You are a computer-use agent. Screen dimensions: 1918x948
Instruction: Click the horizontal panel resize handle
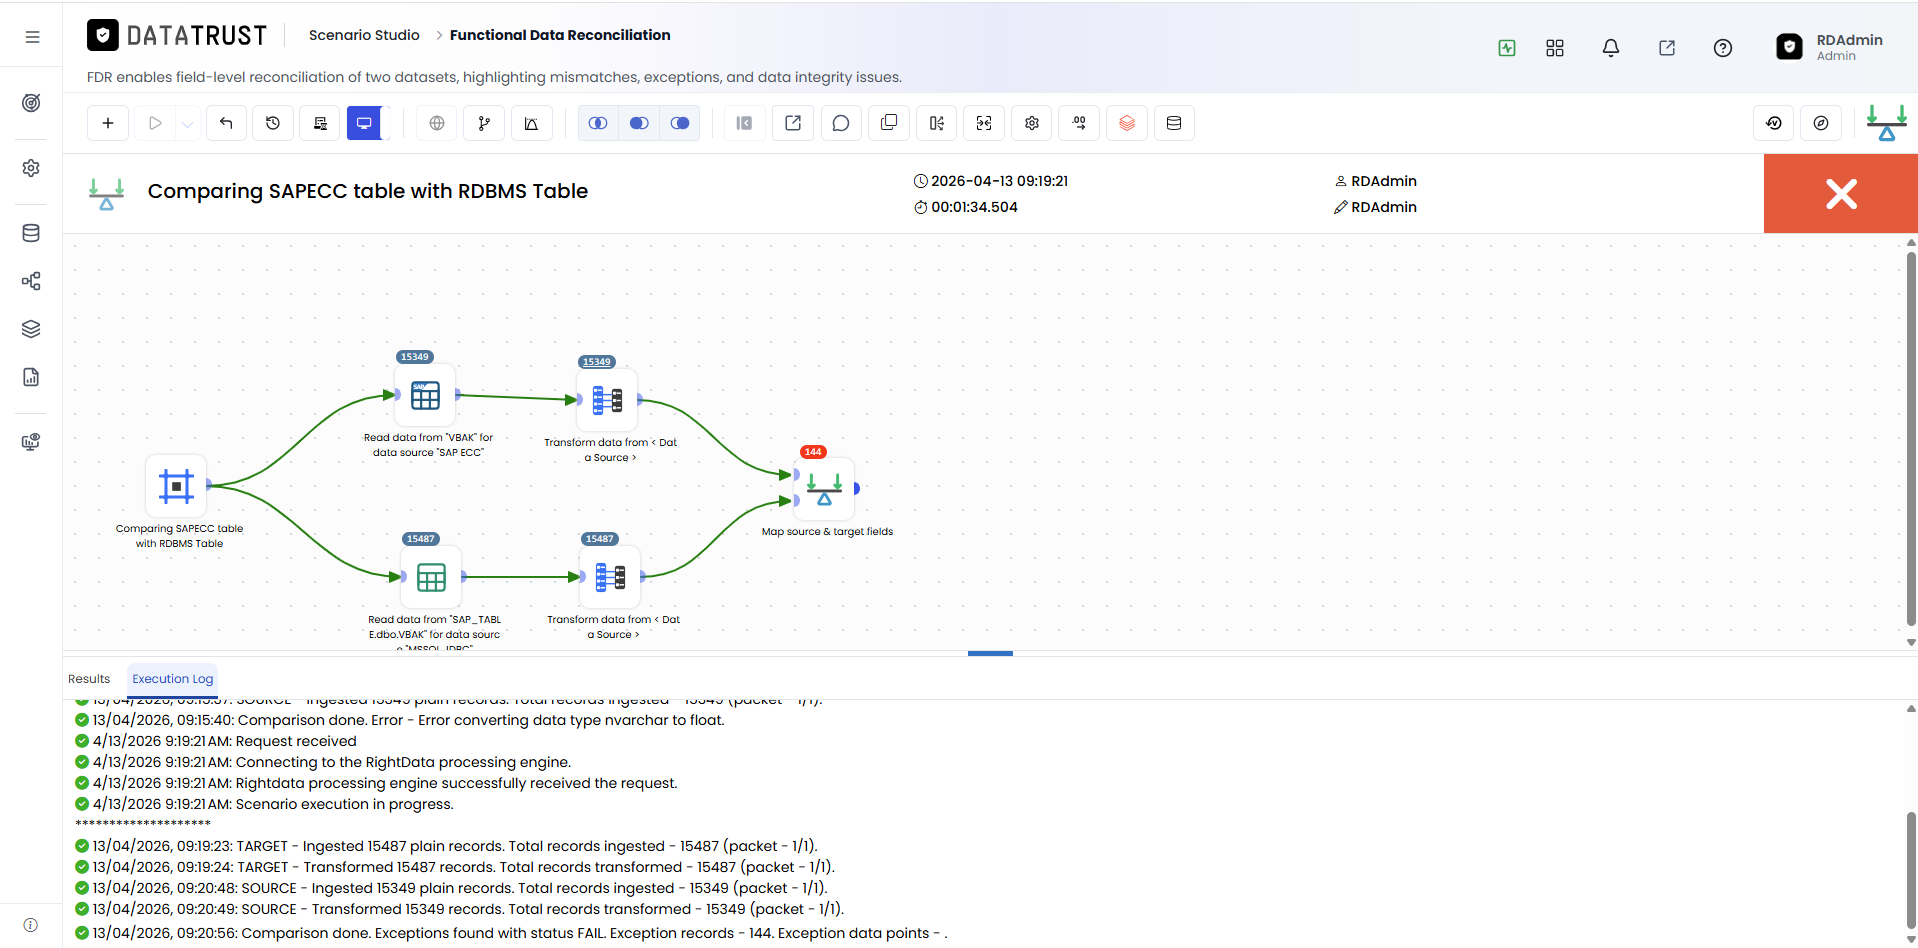pos(990,653)
